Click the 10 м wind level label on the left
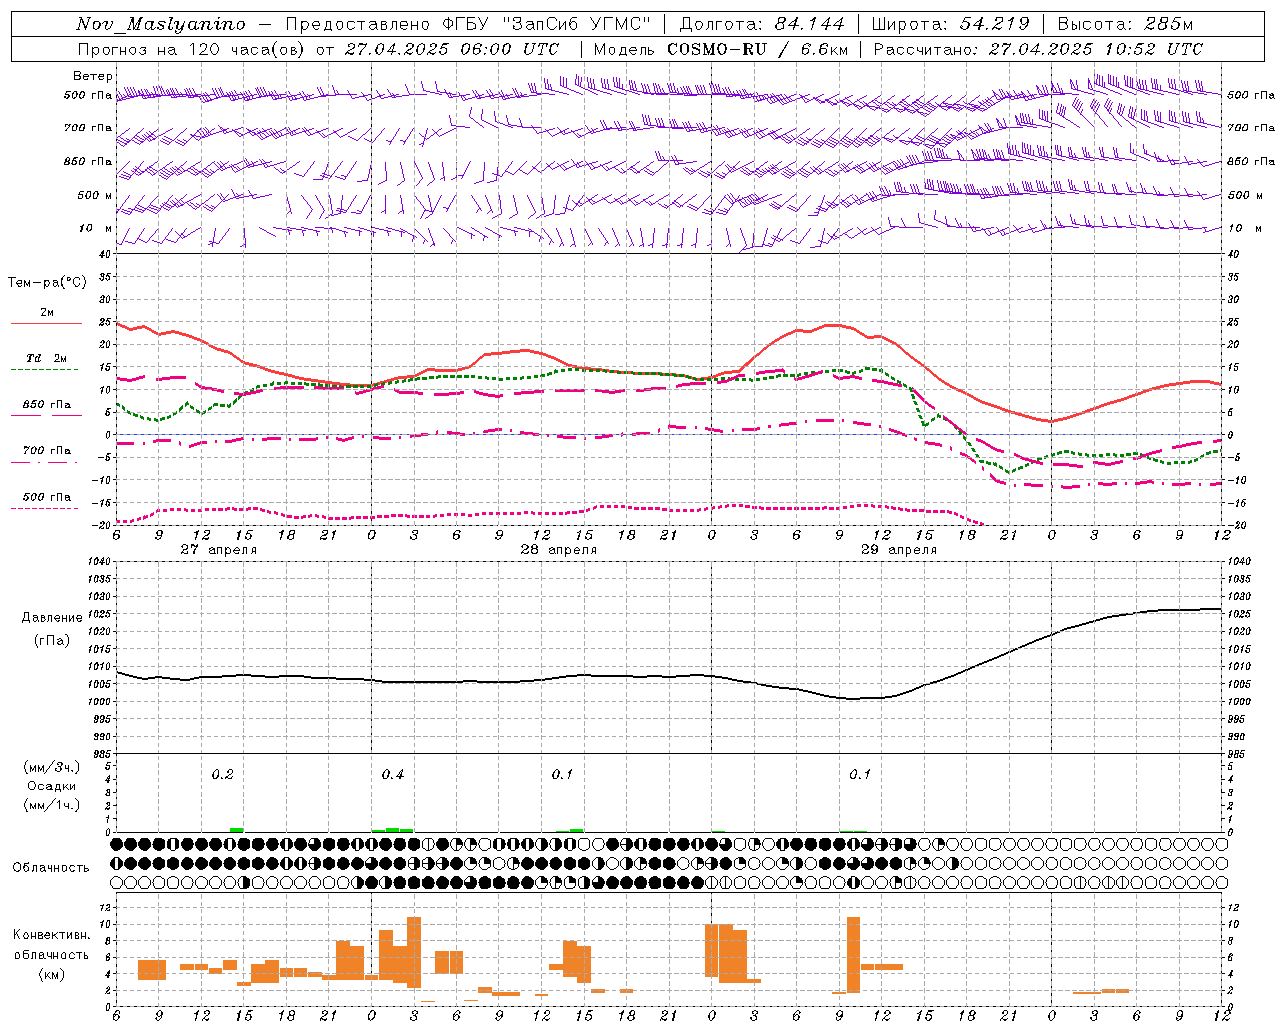 (x=95, y=228)
